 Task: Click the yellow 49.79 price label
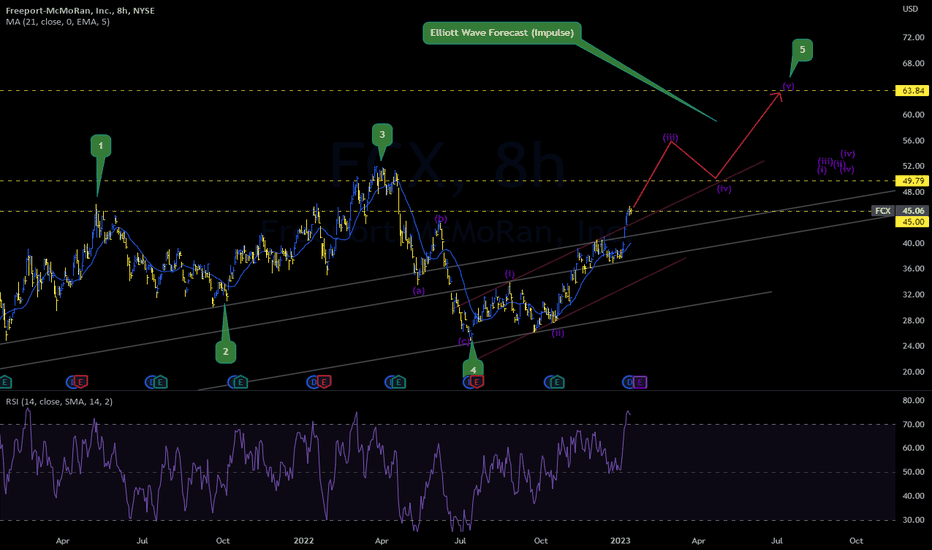pos(912,181)
